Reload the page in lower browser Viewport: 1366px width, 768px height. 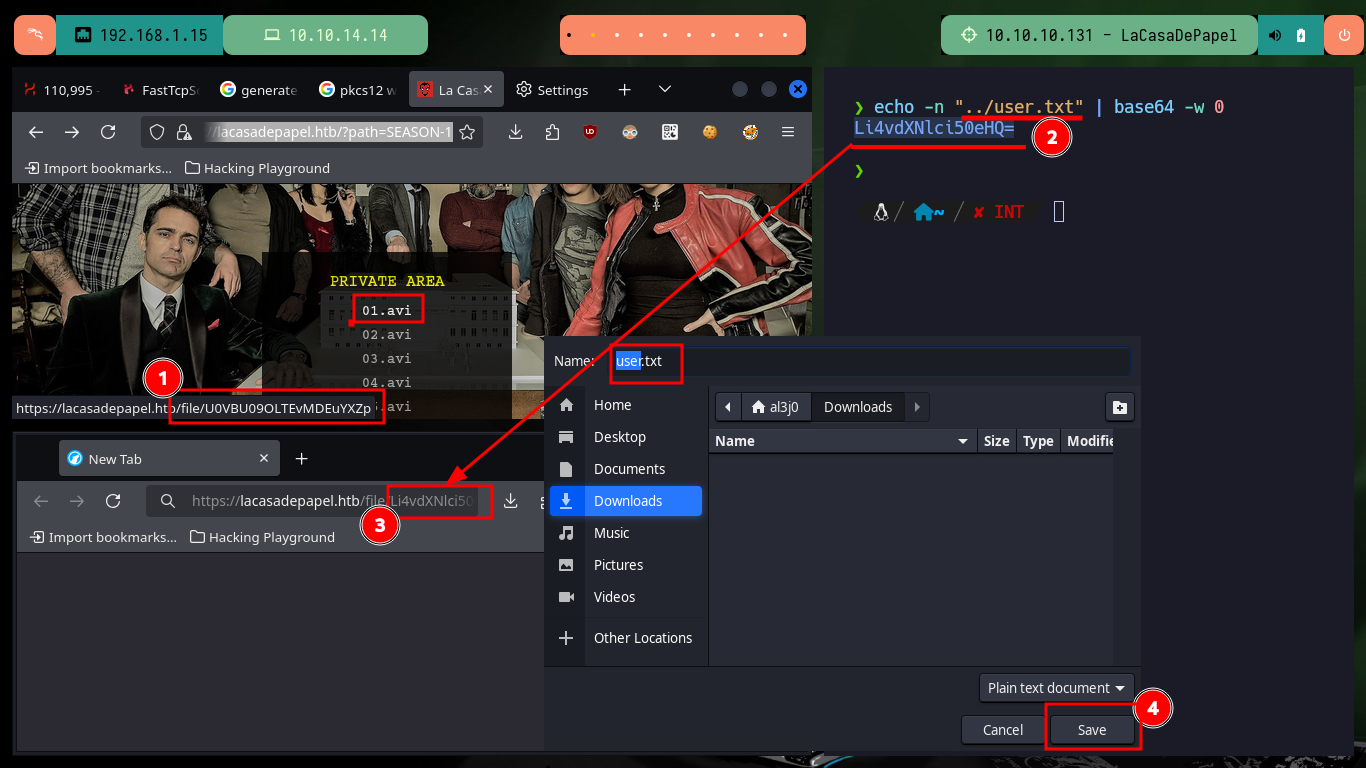point(113,501)
